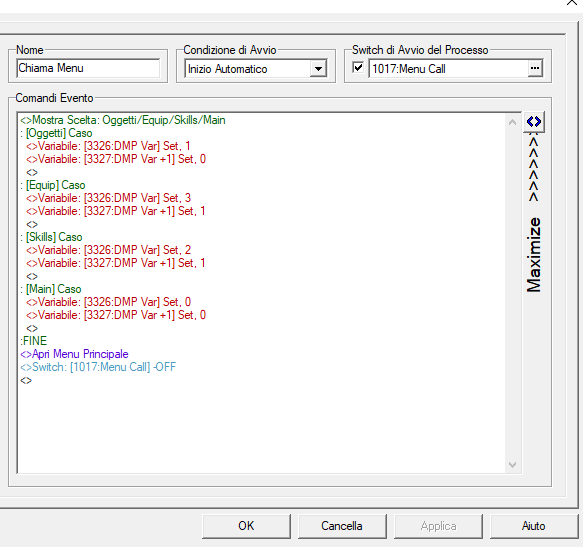Select line Variabile 3326:DMP Var Set, 3
Screen dimensions: 583x547
pyautogui.click(x=109, y=198)
